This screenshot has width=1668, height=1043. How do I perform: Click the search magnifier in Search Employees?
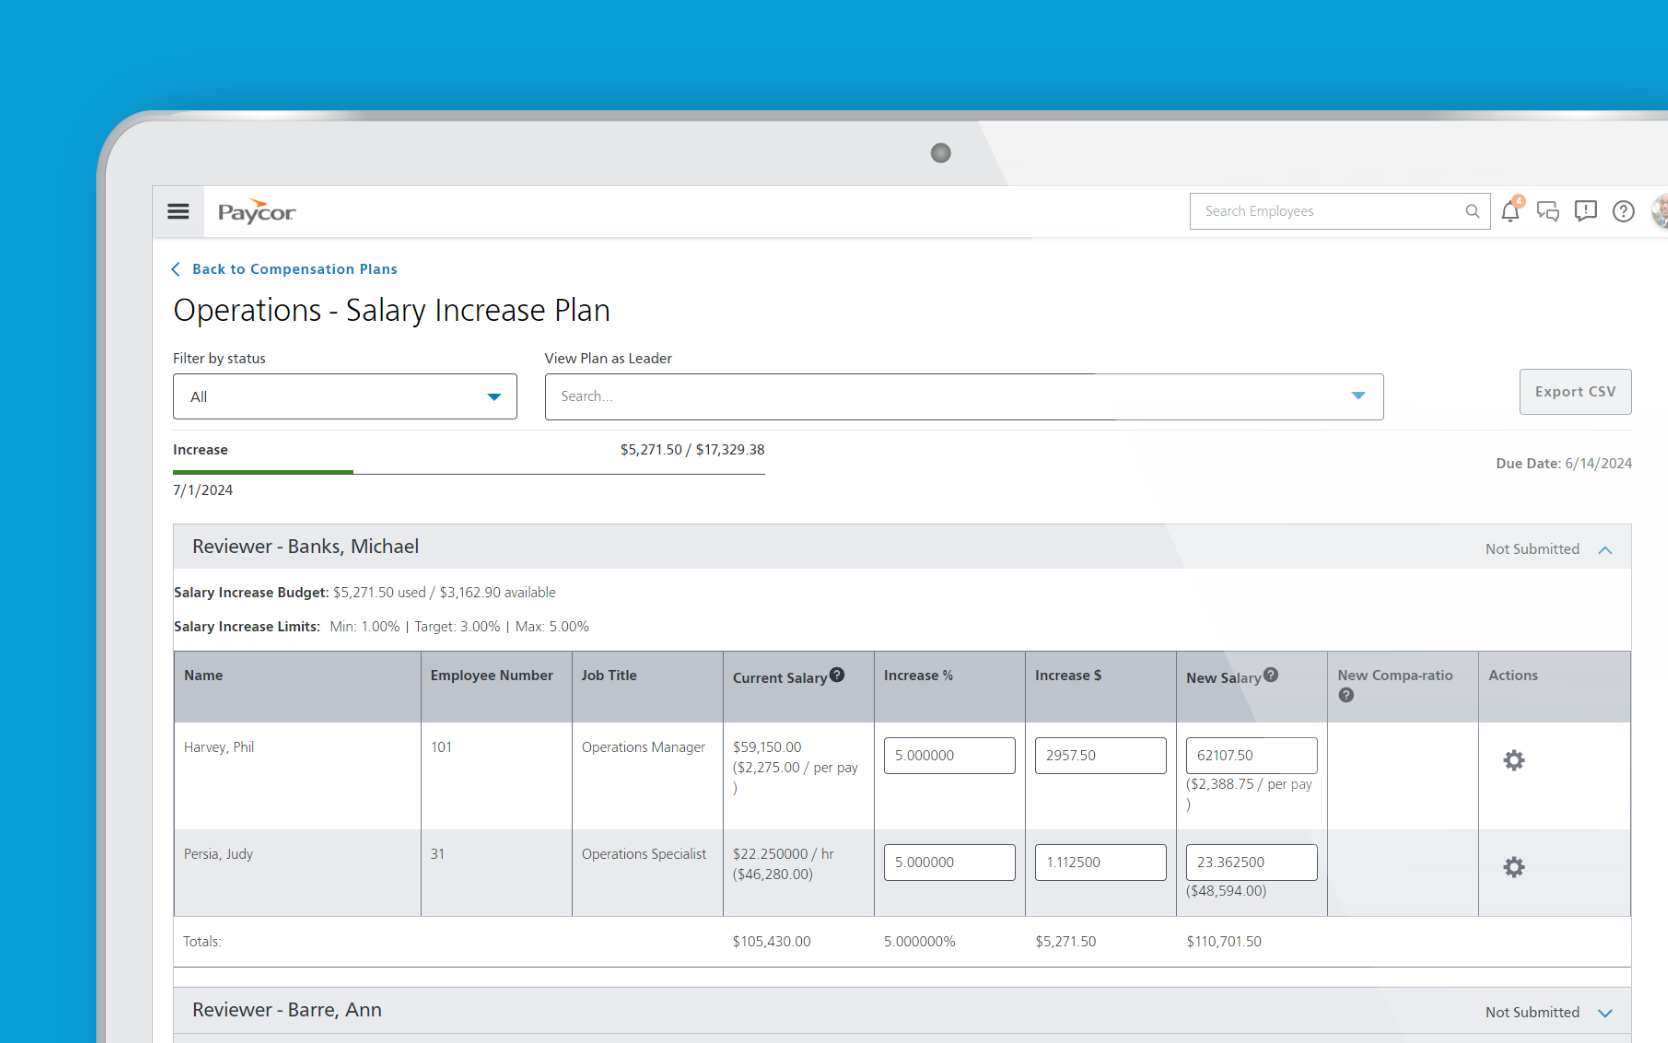(x=1472, y=211)
